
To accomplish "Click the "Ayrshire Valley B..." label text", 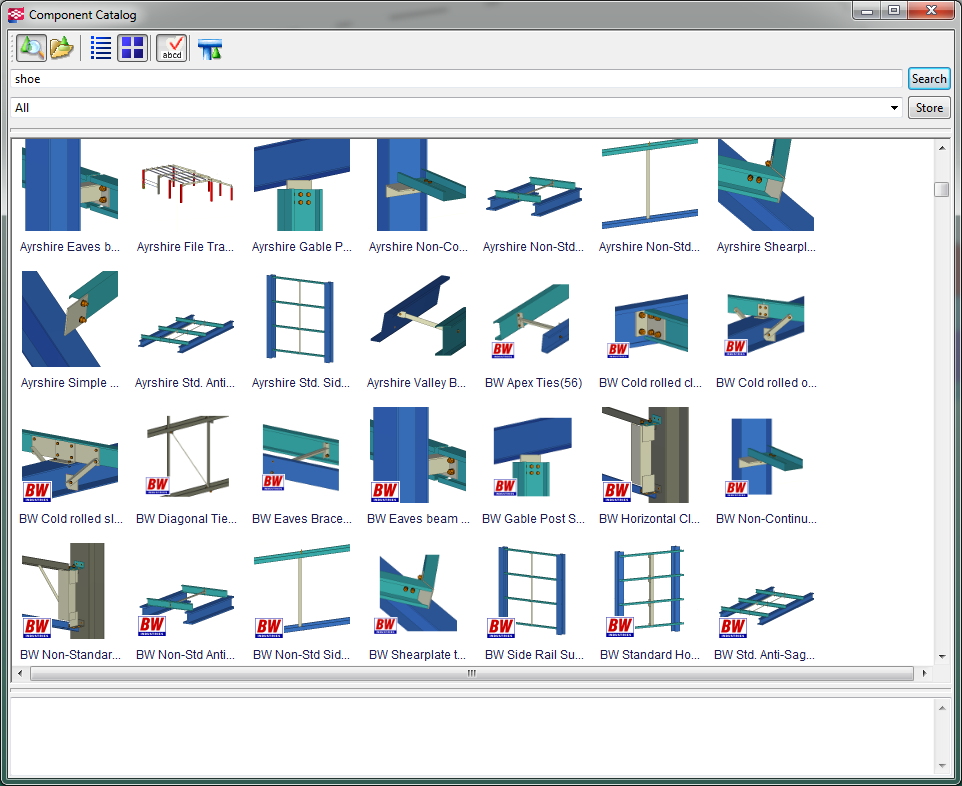I will 417,383.
